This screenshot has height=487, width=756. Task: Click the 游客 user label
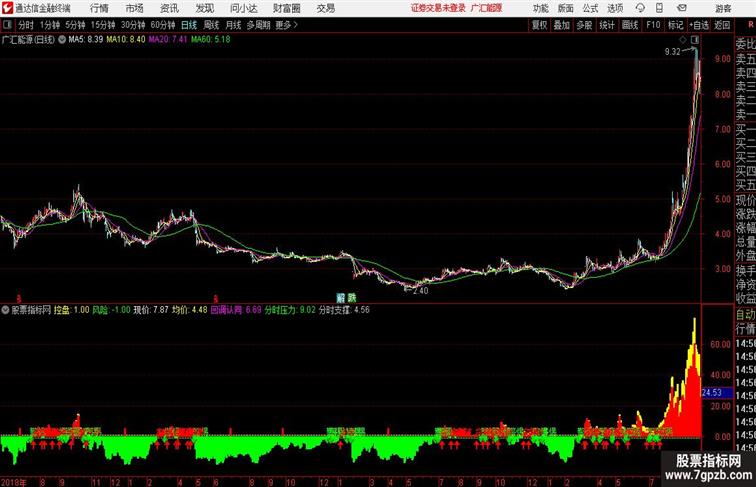(x=723, y=8)
